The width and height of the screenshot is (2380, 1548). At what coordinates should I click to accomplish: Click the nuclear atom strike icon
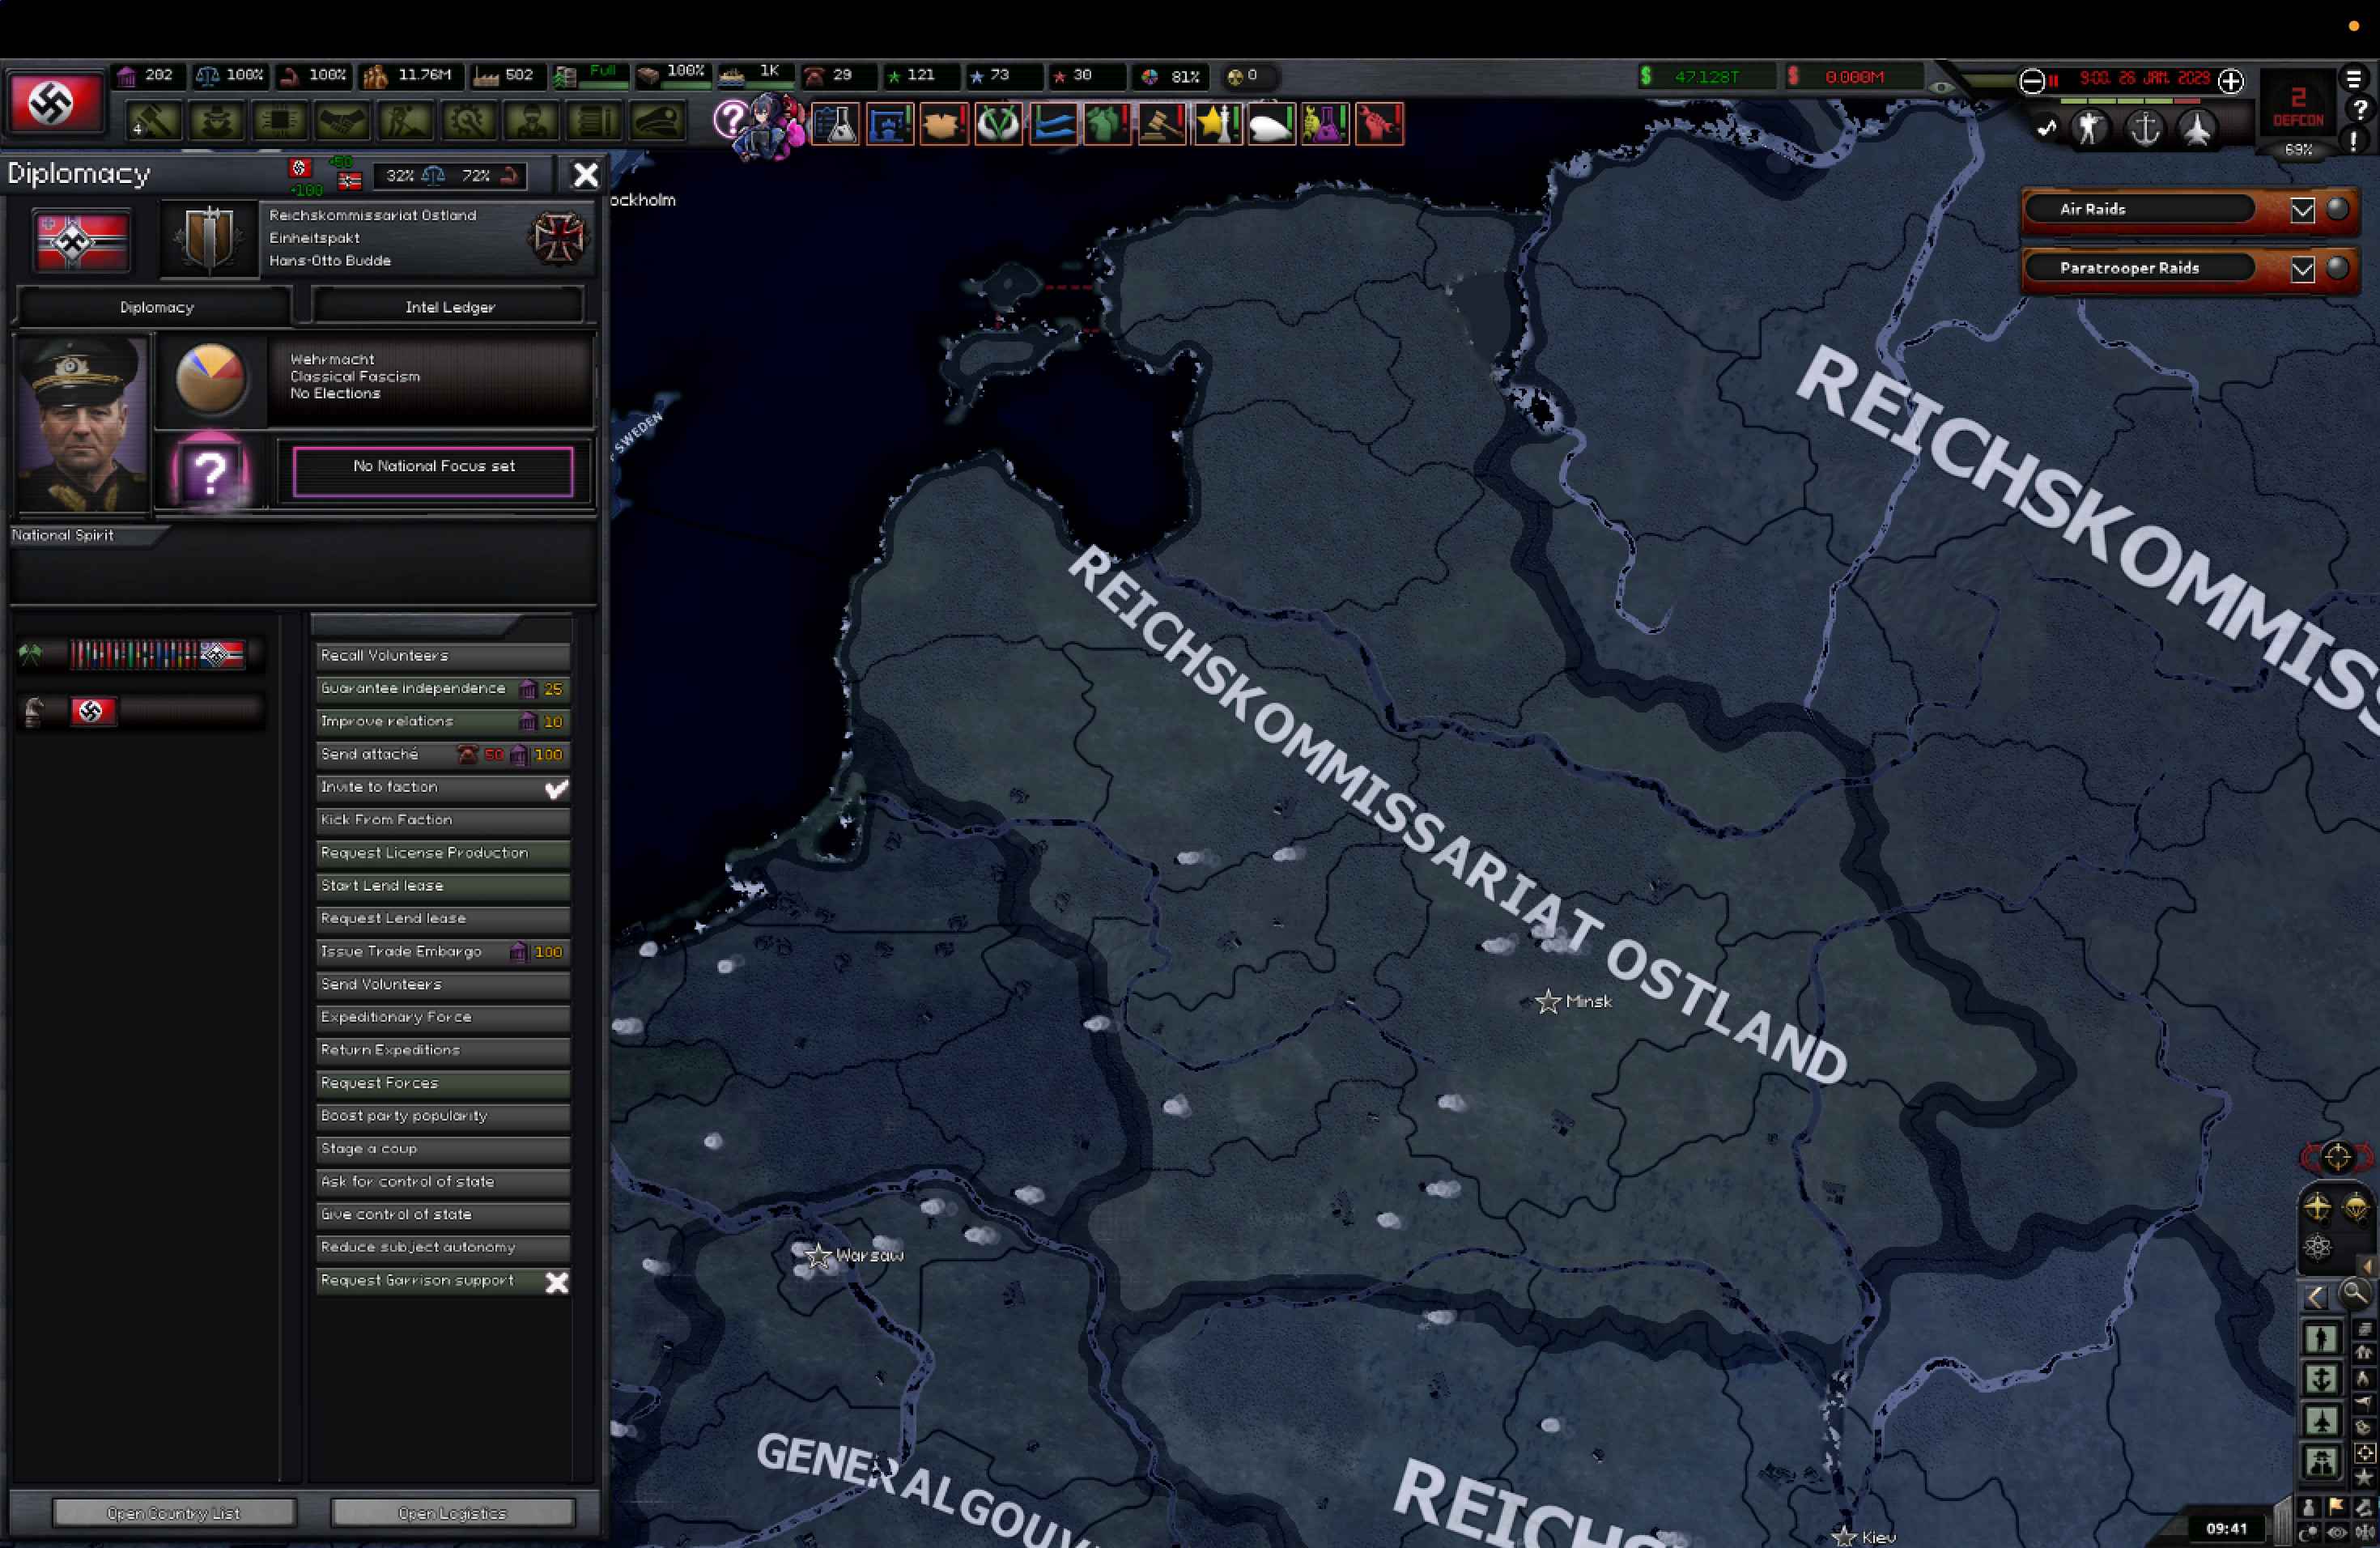pos(2317,1246)
